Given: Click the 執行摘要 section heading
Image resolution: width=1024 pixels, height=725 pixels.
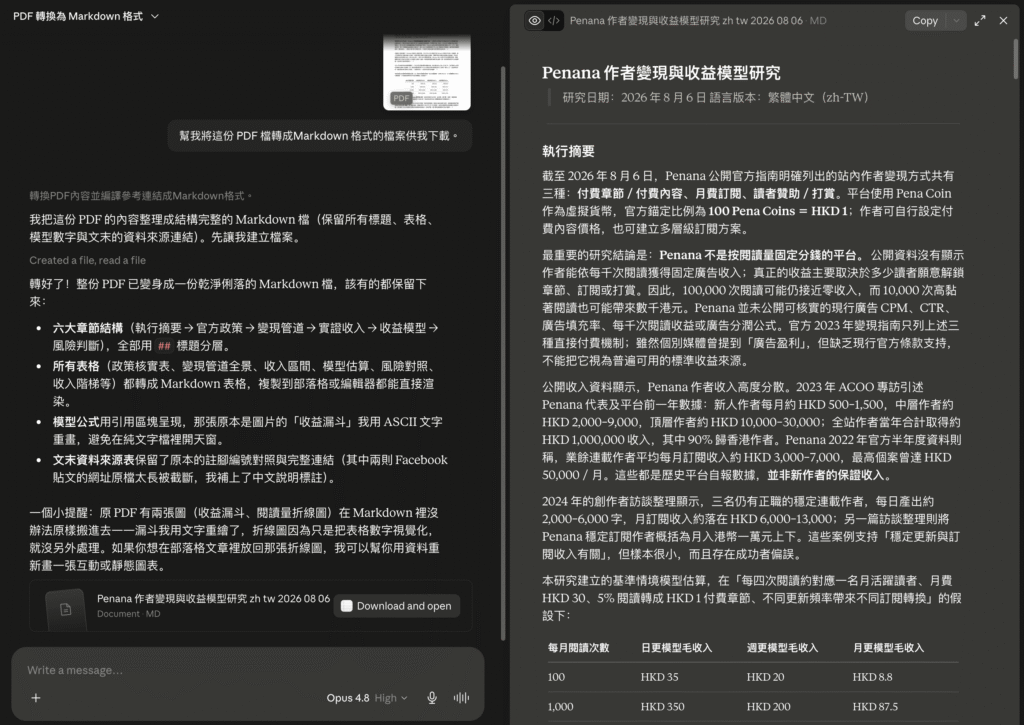Looking at the screenshot, I should tap(568, 152).
